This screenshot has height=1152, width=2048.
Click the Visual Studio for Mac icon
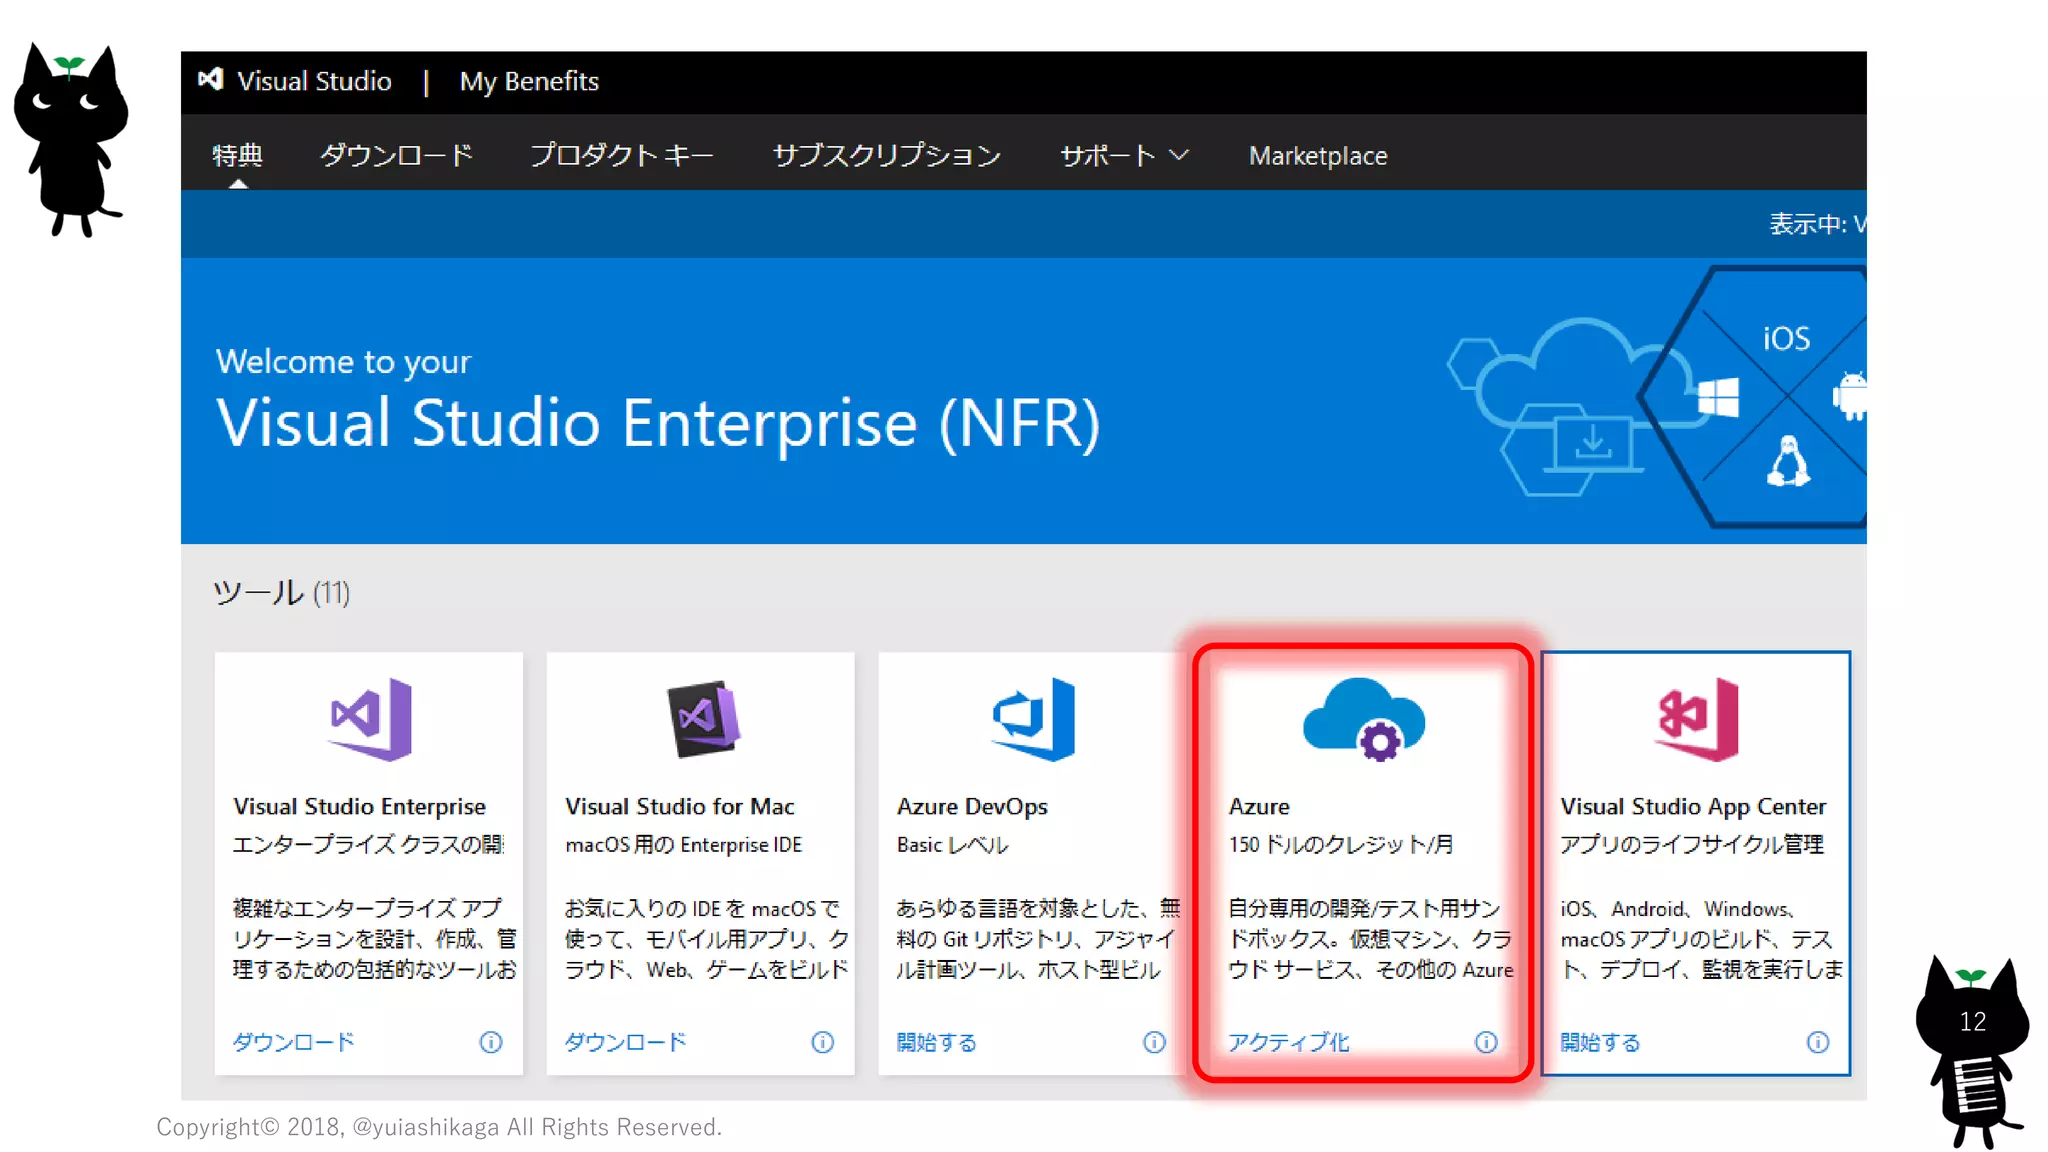tap(703, 719)
